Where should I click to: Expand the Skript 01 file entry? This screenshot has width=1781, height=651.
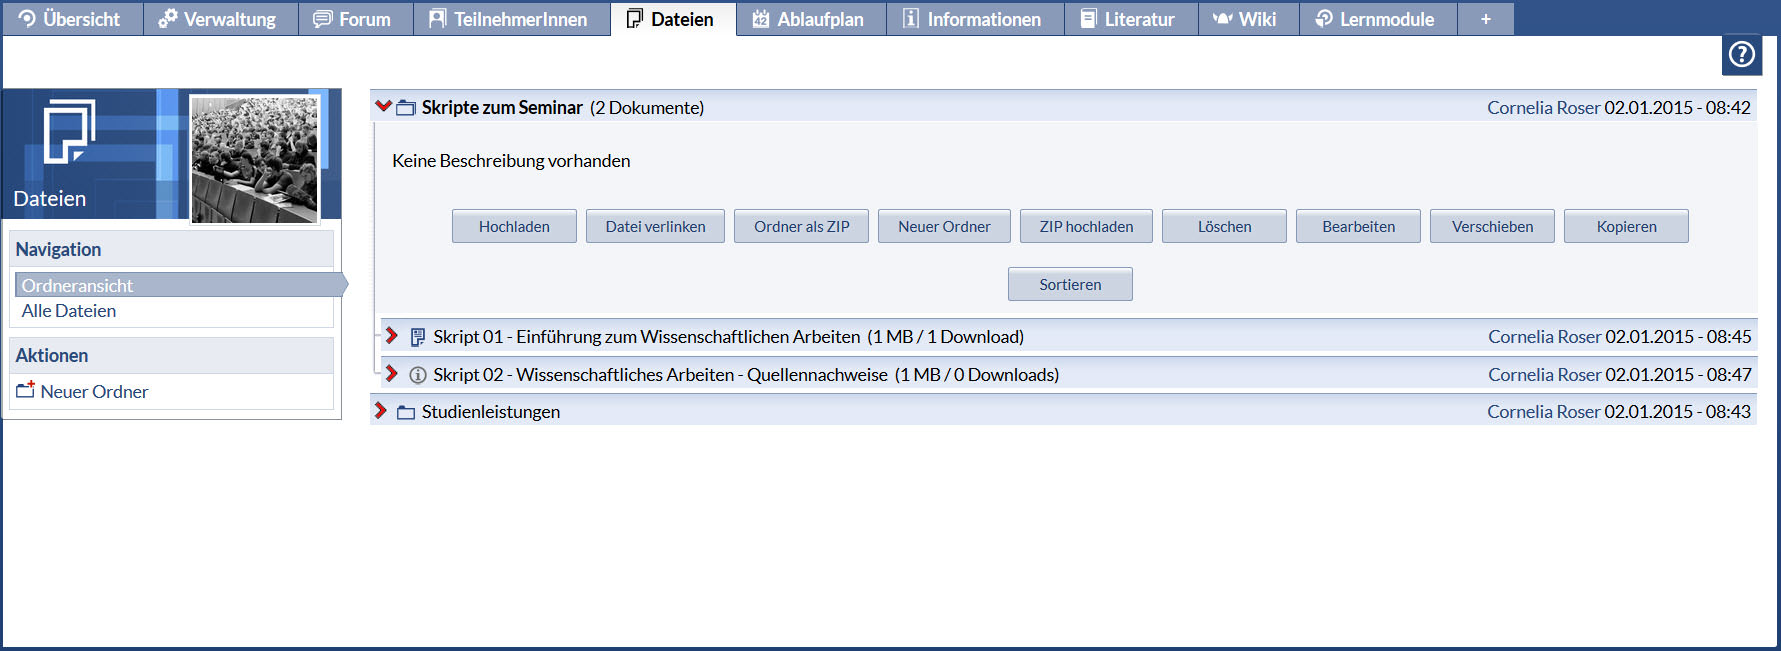pyautogui.click(x=392, y=336)
